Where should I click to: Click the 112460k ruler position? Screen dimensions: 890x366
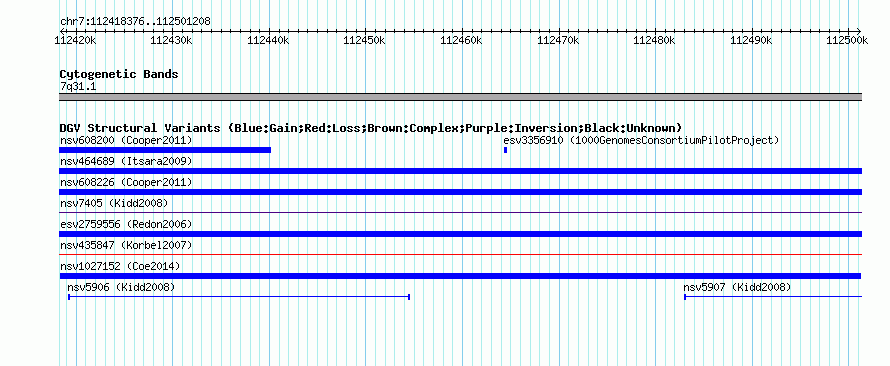tap(462, 40)
